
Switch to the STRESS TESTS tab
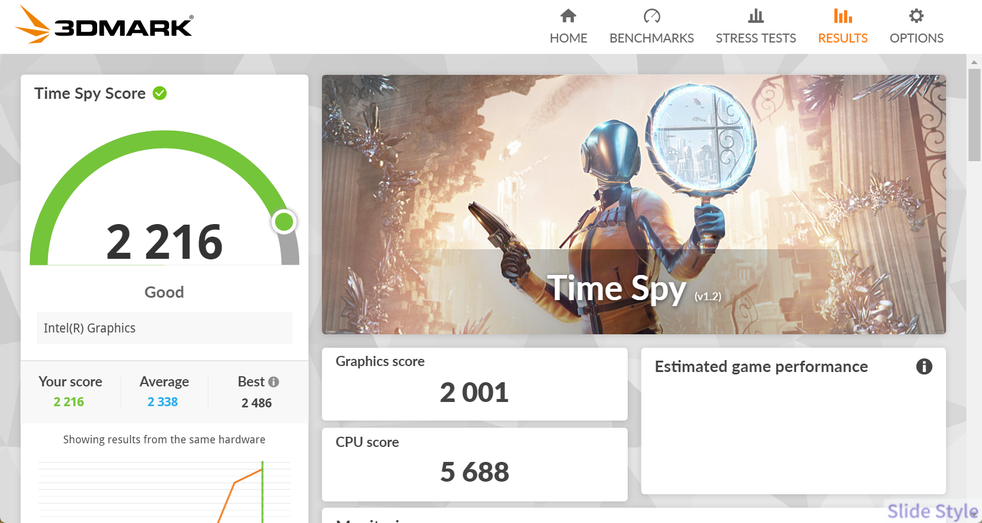[756, 38]
